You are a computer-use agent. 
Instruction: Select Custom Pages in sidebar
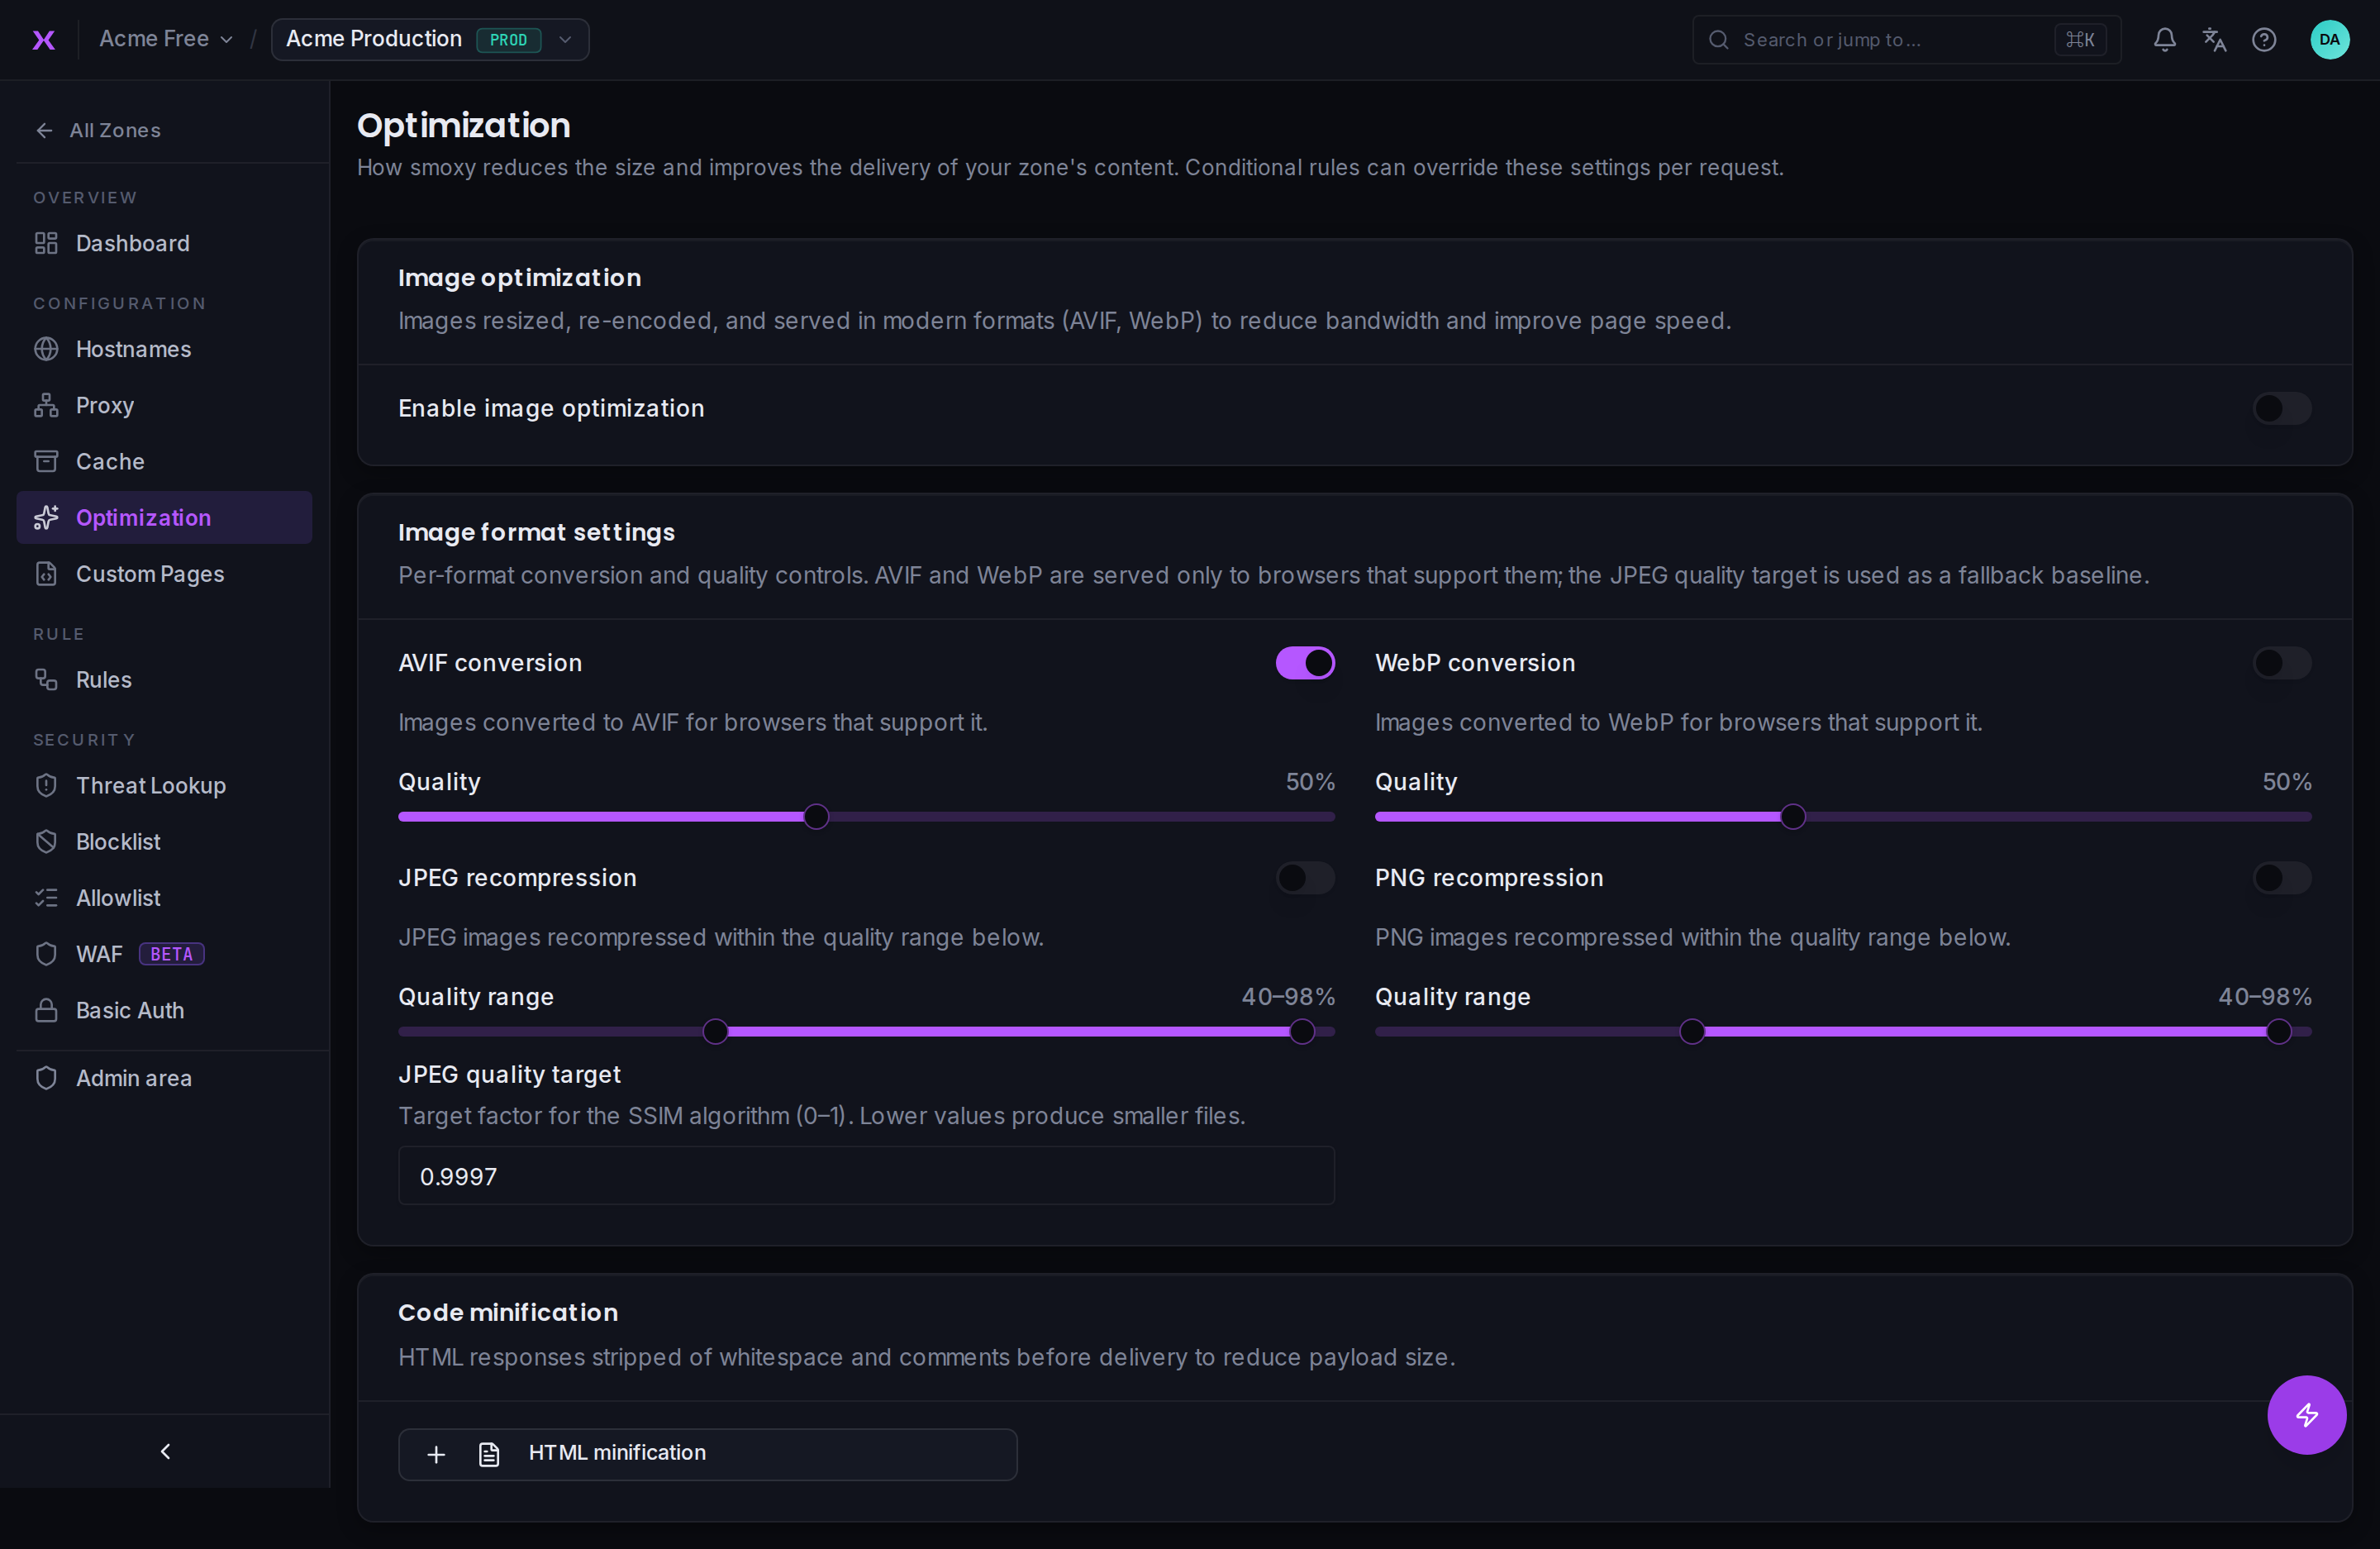click(x=164, y=574)
